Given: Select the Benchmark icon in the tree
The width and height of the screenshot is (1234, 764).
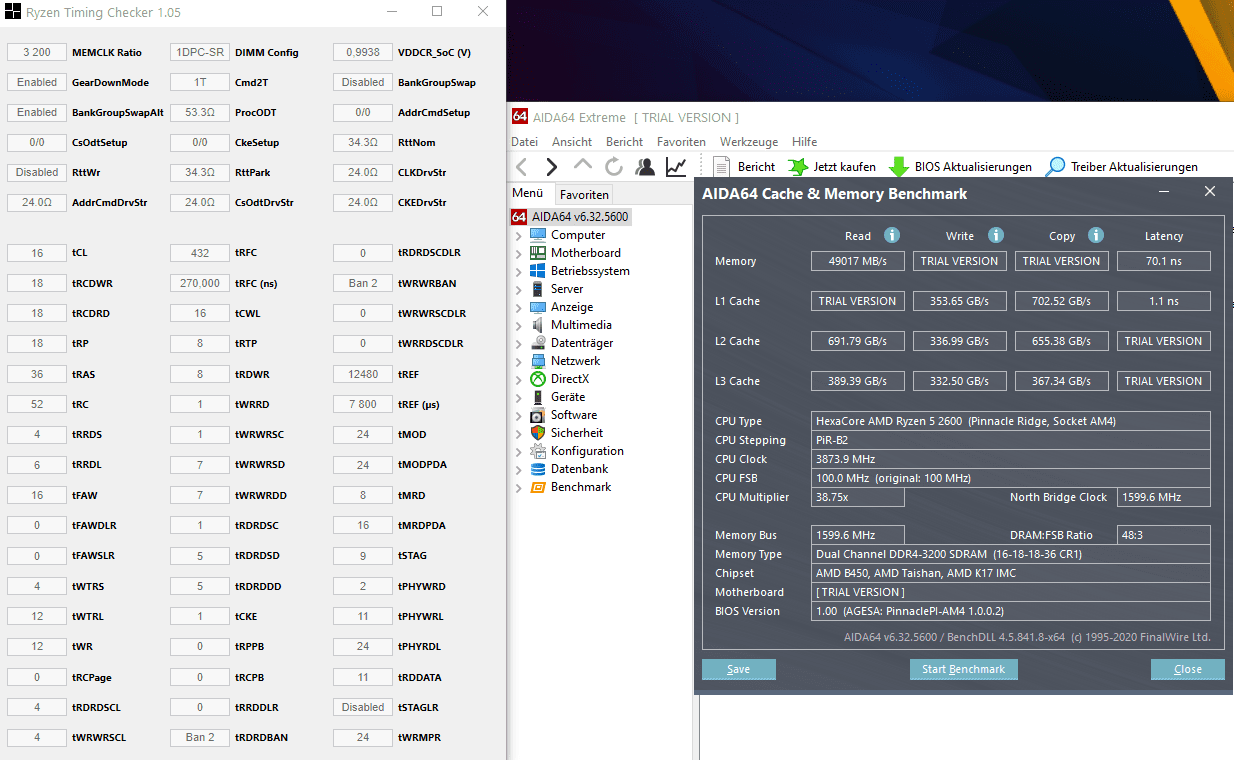Looking at the screenshot, I should (x=538, y=487).
